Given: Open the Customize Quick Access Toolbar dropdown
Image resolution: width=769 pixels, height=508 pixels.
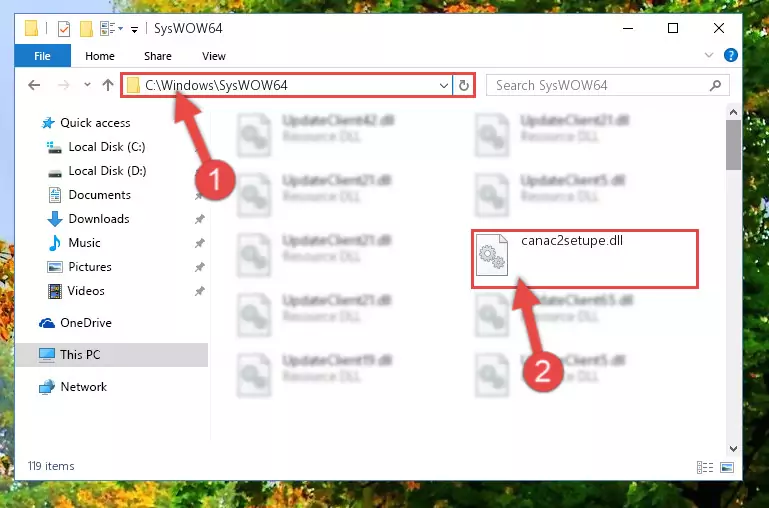Looking at the screenshot, I should [x=134, y=29].
